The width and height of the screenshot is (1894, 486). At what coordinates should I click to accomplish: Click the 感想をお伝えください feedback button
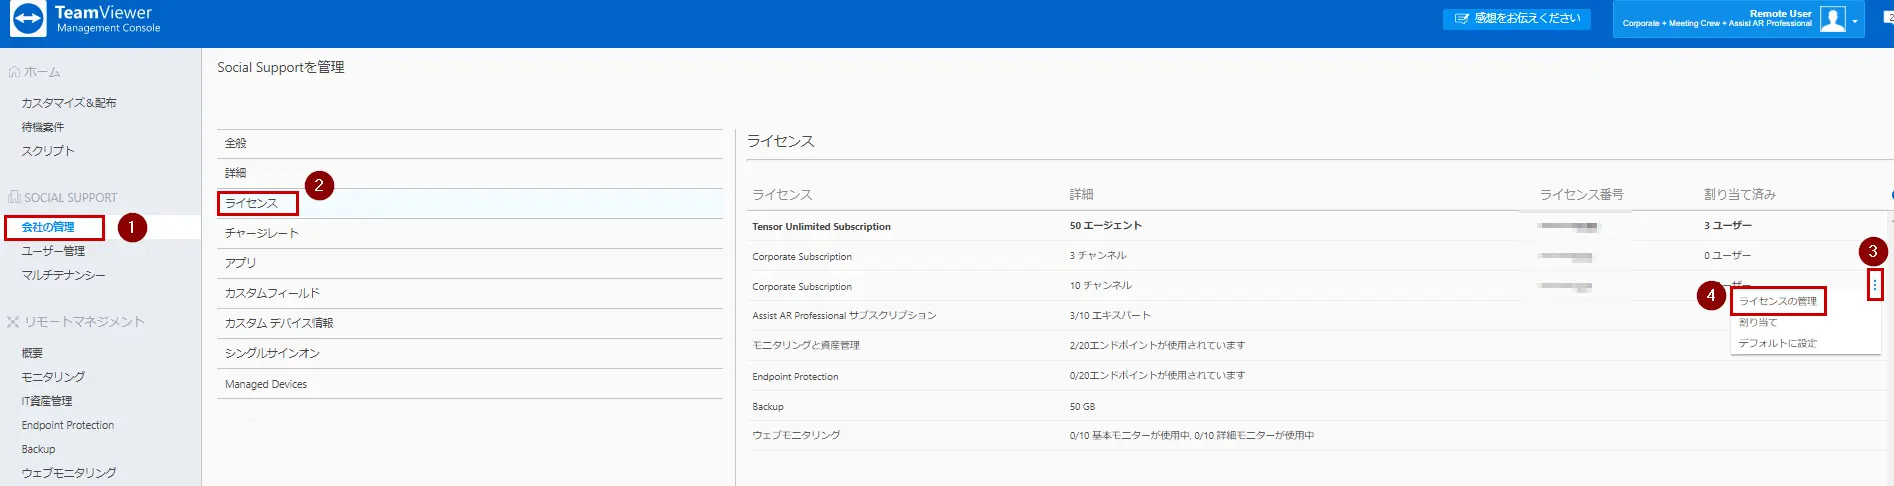(1516, 19)
